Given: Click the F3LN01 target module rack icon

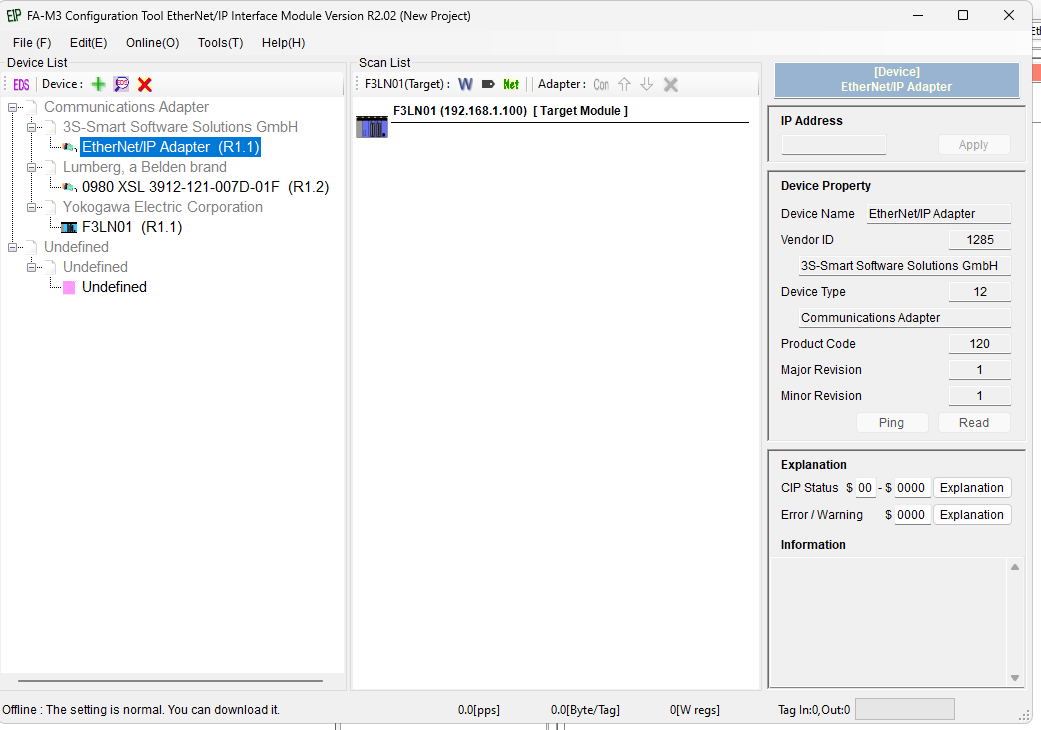Looking at the screenshot, I should coord(372,126).
